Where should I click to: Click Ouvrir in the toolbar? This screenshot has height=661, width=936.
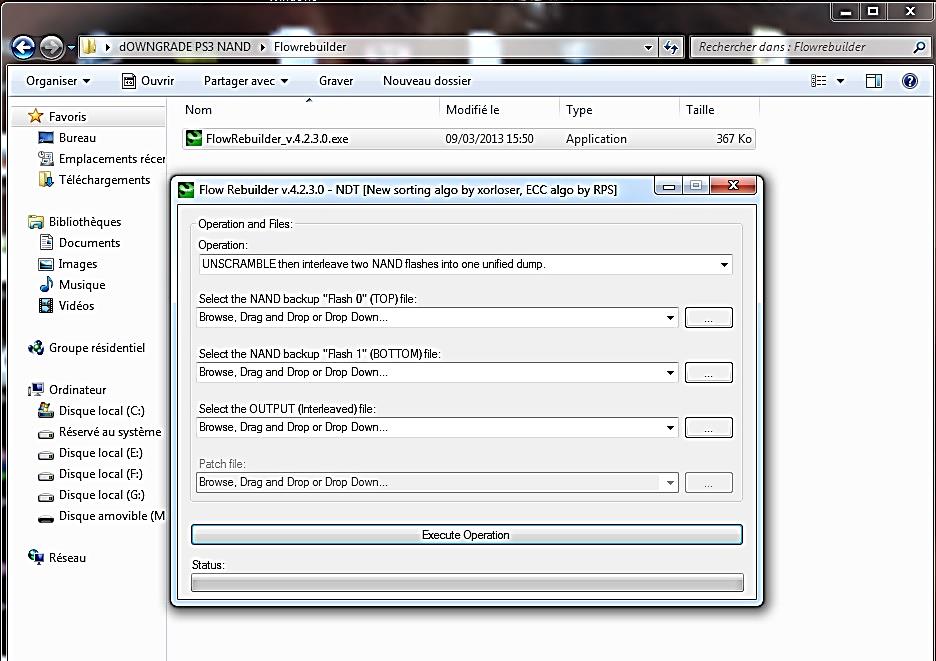148,81
